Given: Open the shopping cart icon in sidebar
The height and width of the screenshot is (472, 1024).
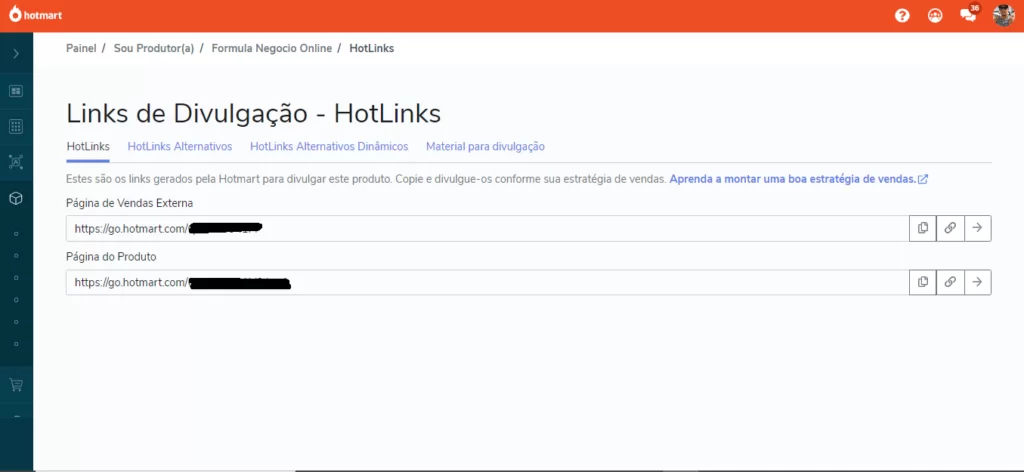Looking at the screenshot, I should pyautogui.click(x=16, y=384).
